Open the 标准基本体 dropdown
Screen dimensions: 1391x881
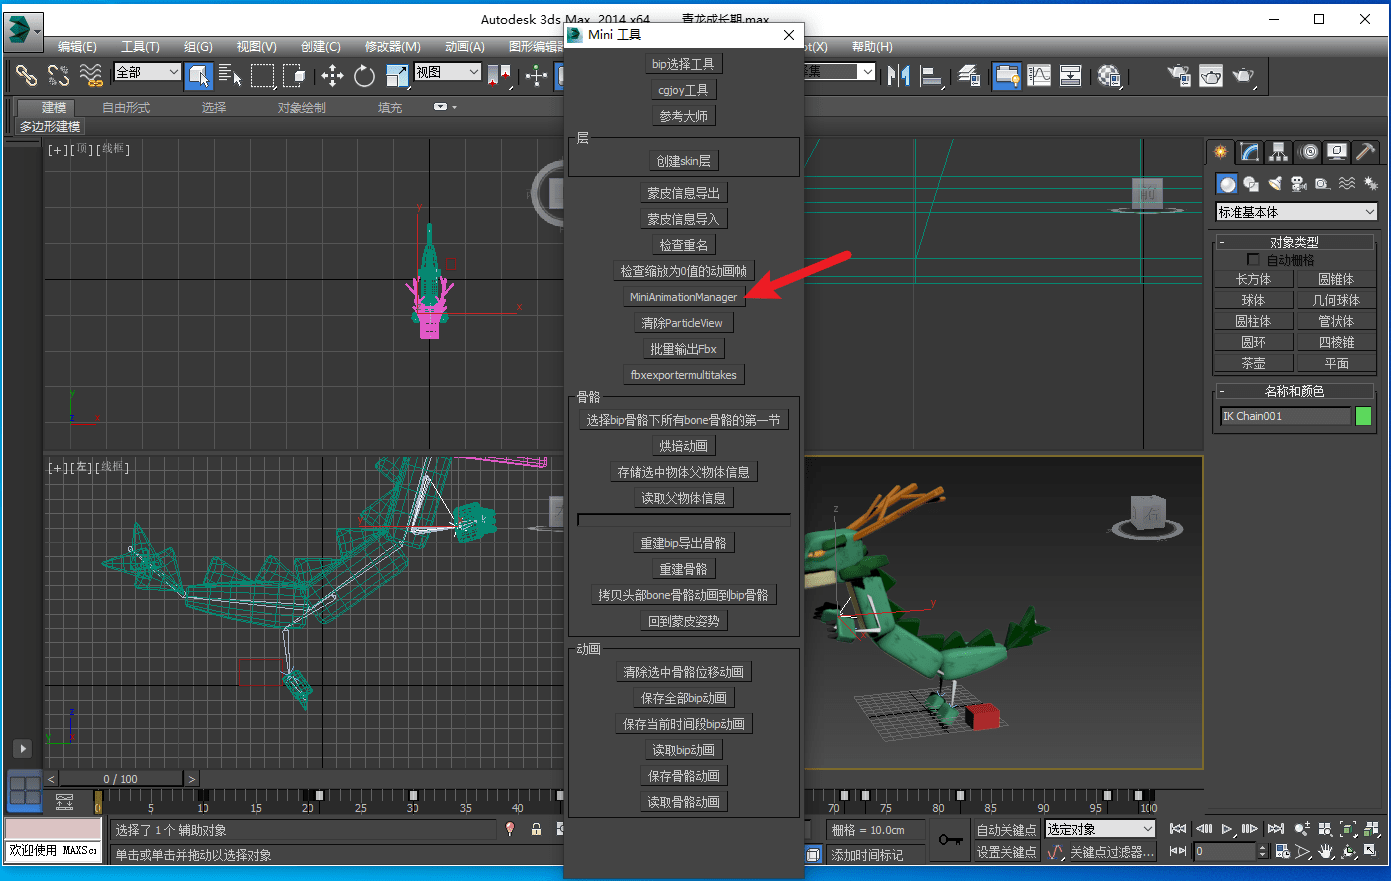1297,212
